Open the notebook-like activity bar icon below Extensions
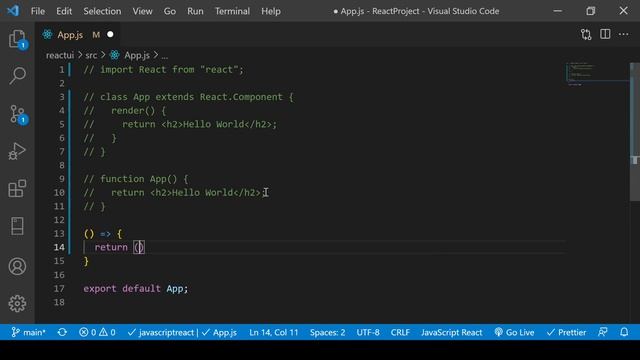 click(x=18, y=226)
